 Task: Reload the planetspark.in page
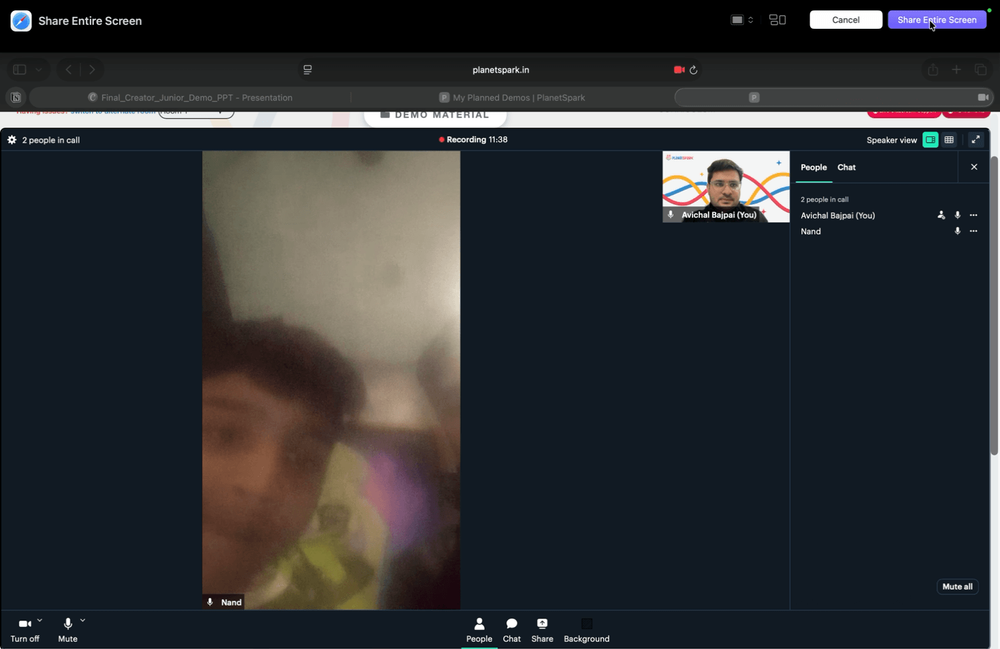pyautogui.click(x=693, y=70)
